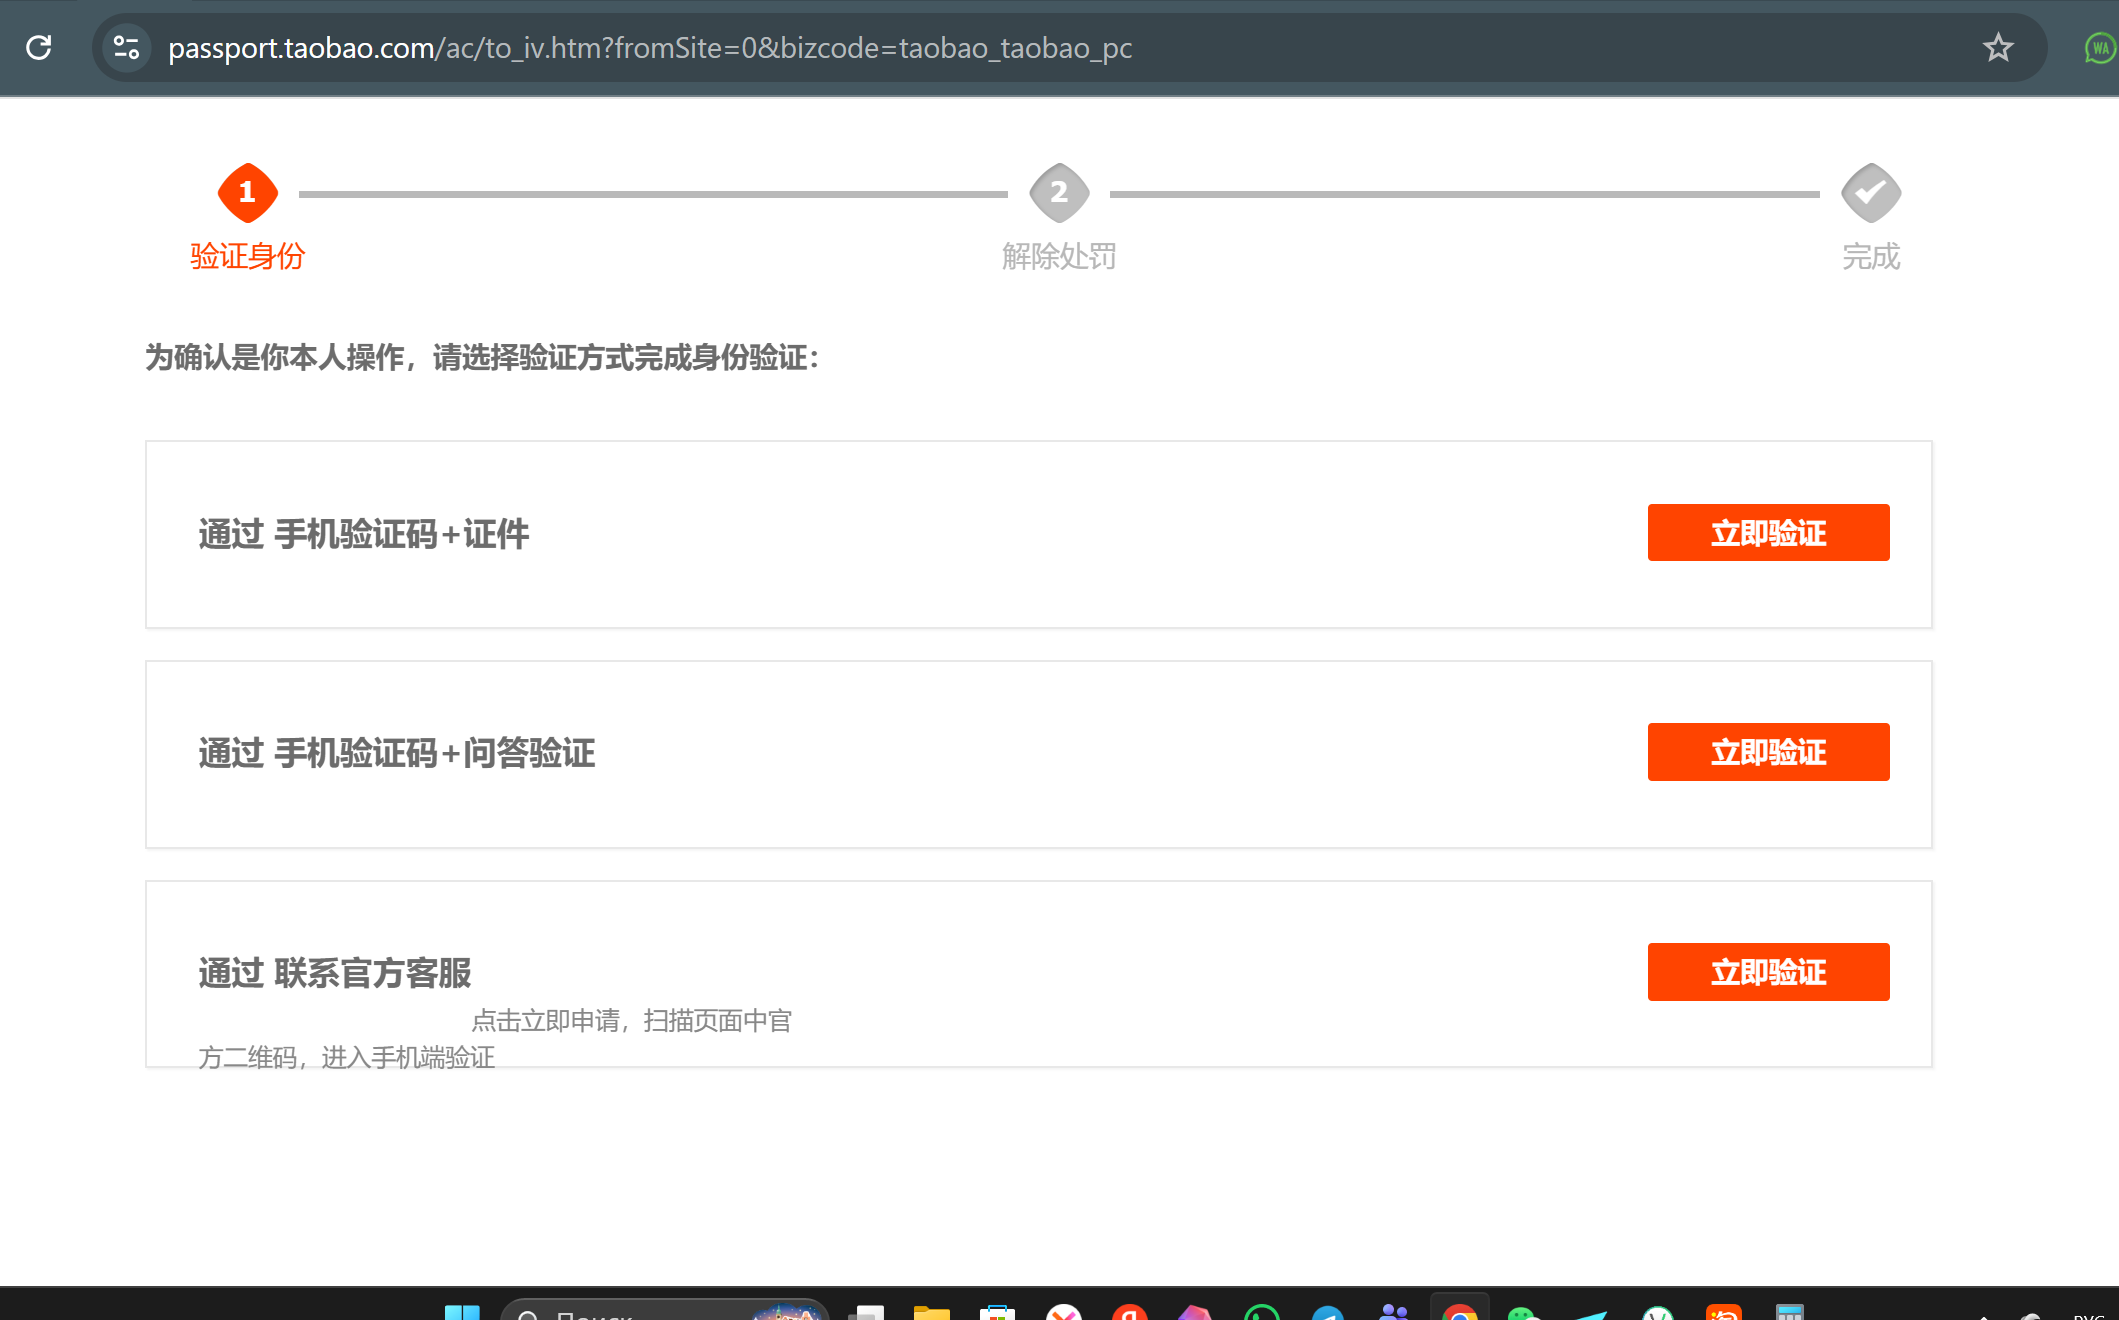The height and width of the screenshot is (1320, 2119).
Task: Click the 解除处罚 step label
Action: [x=1059, y=256]
